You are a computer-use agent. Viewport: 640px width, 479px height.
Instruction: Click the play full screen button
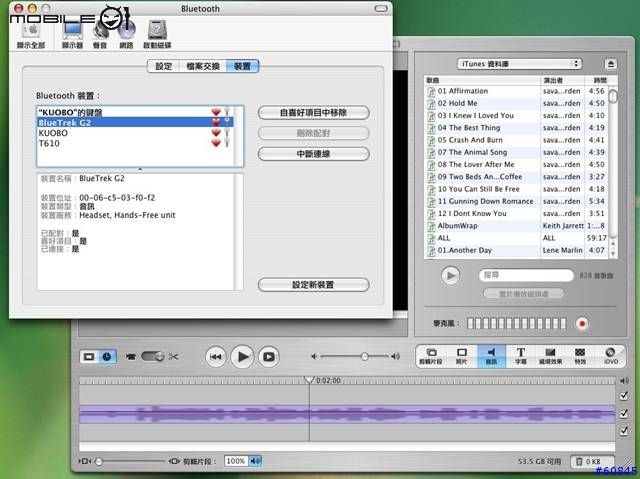coord(269,357)
